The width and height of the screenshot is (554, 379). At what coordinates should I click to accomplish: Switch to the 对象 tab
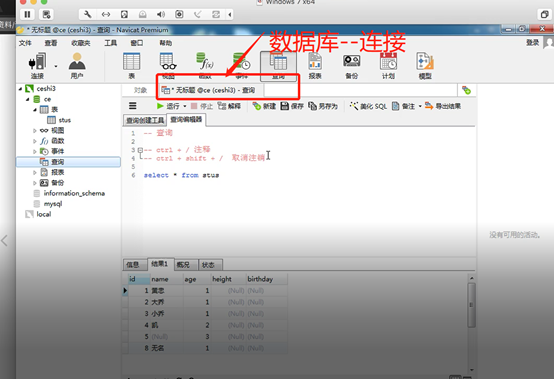140,90
